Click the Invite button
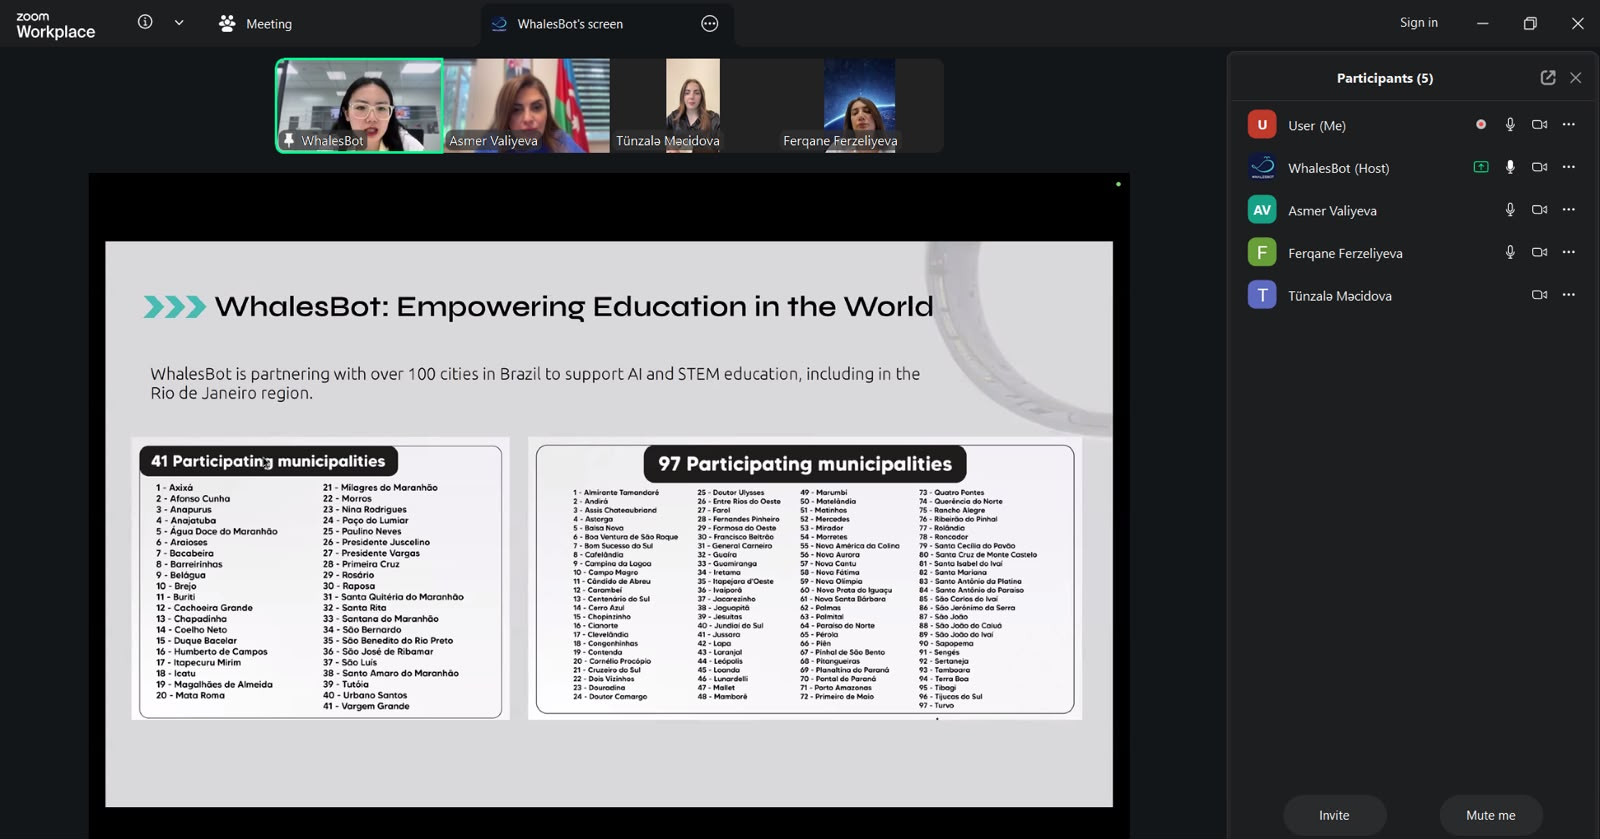 (x=1334, y=815)
